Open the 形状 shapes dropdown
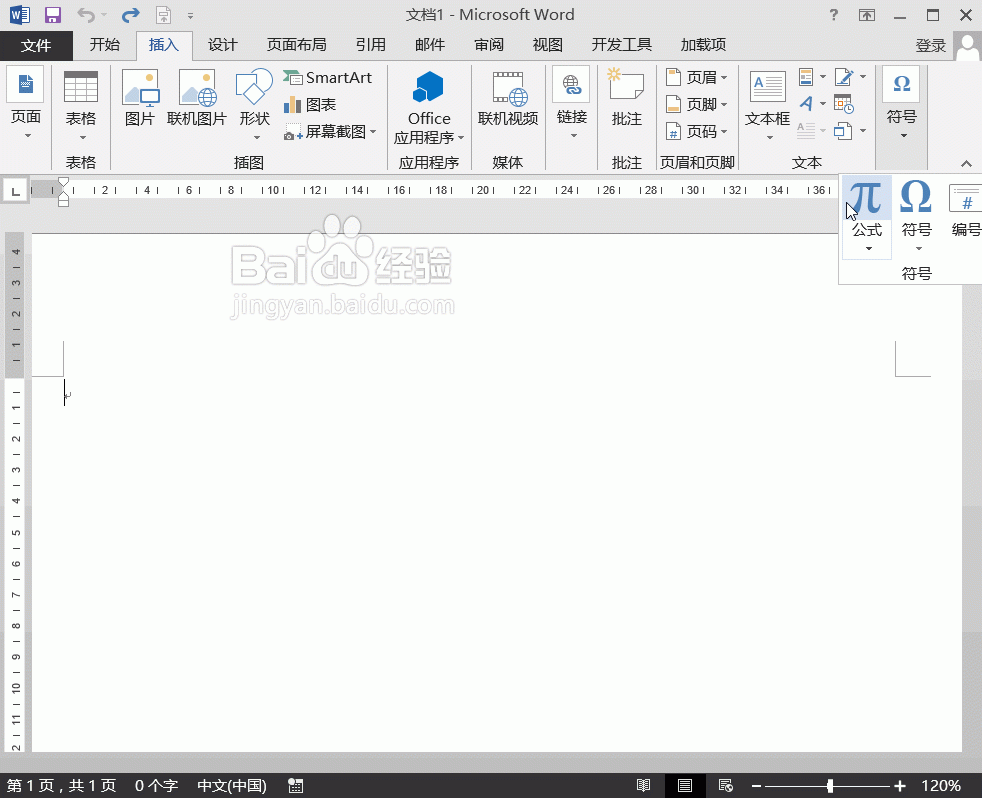The height and width of the screenshot is (798, 982). coord(254,105)
